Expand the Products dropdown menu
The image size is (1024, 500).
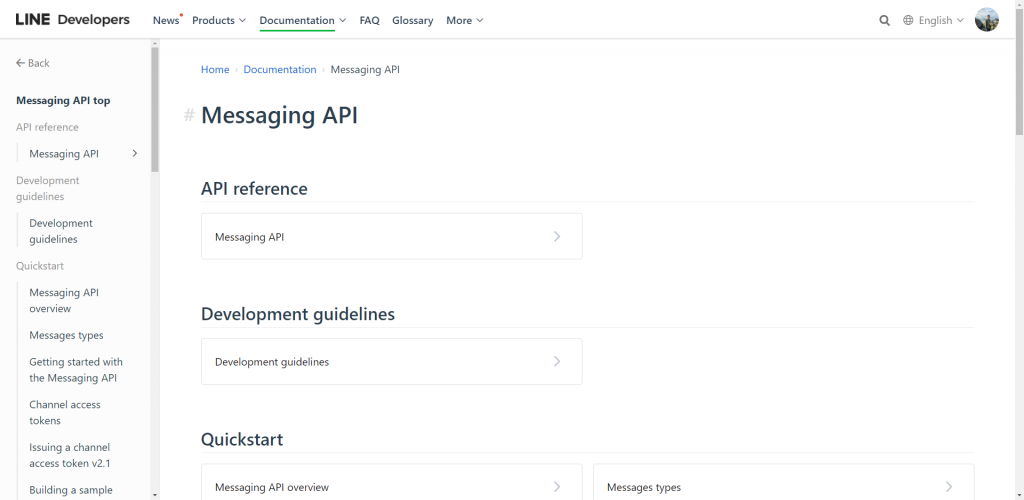point(218,20)
